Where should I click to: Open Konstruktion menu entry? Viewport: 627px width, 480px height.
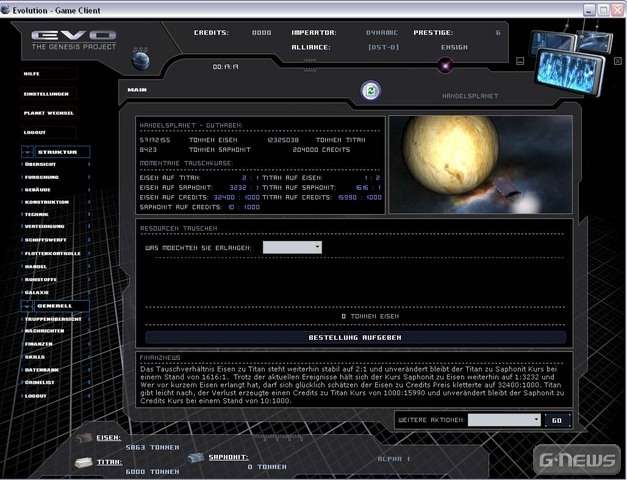[x=47, y=202]
